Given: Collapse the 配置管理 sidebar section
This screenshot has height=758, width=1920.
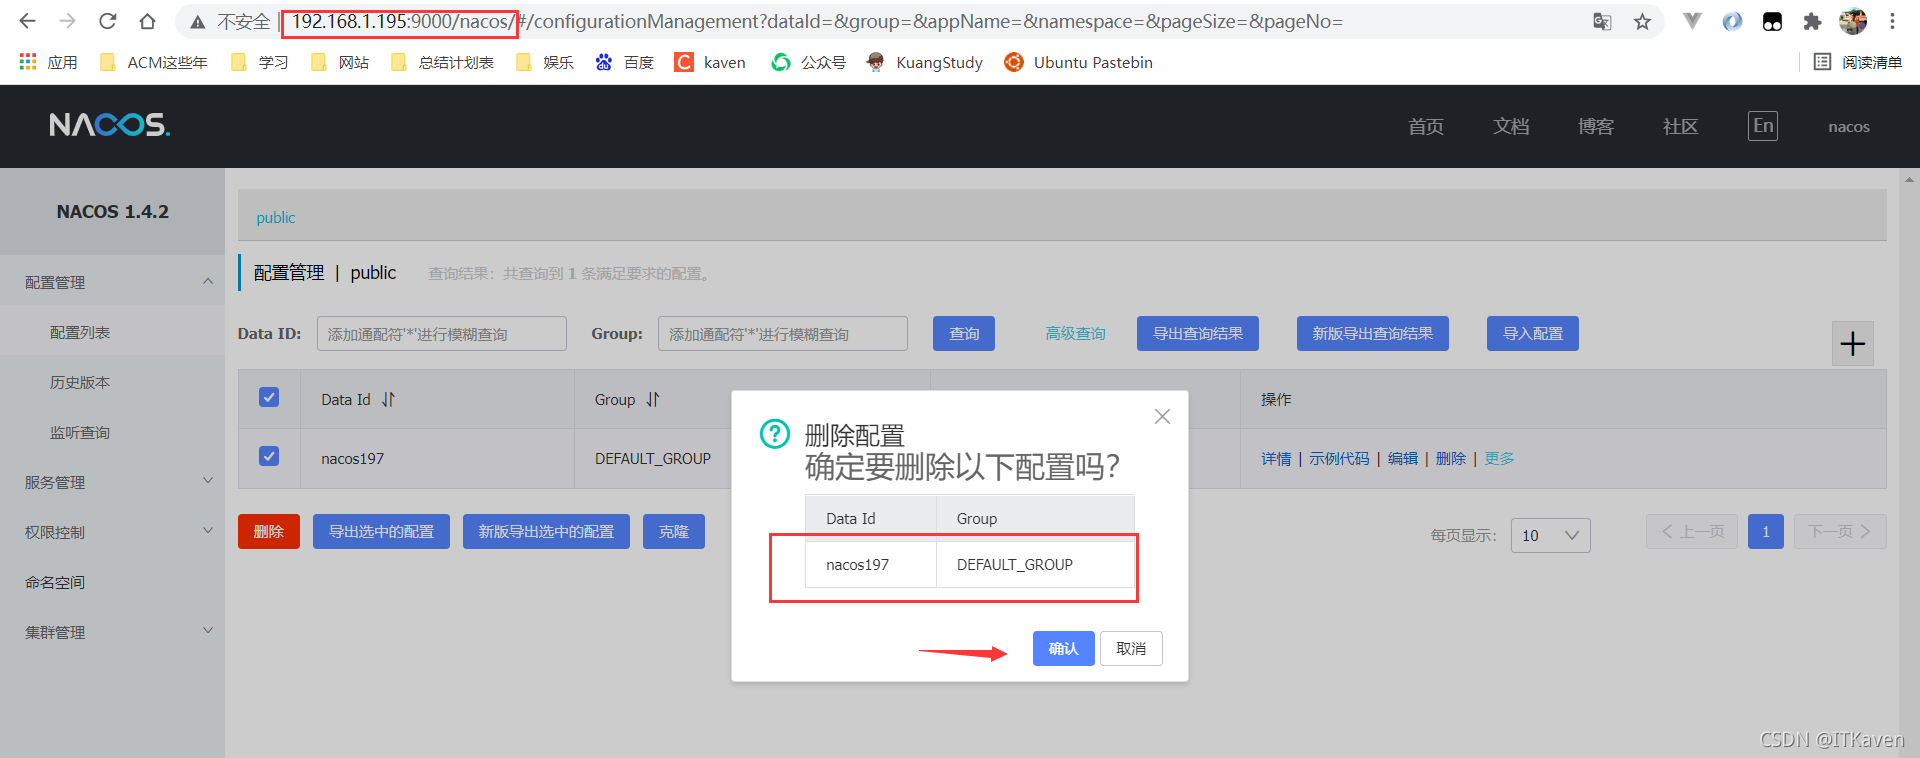Looking at the screenshot, I should click(112, 282).
